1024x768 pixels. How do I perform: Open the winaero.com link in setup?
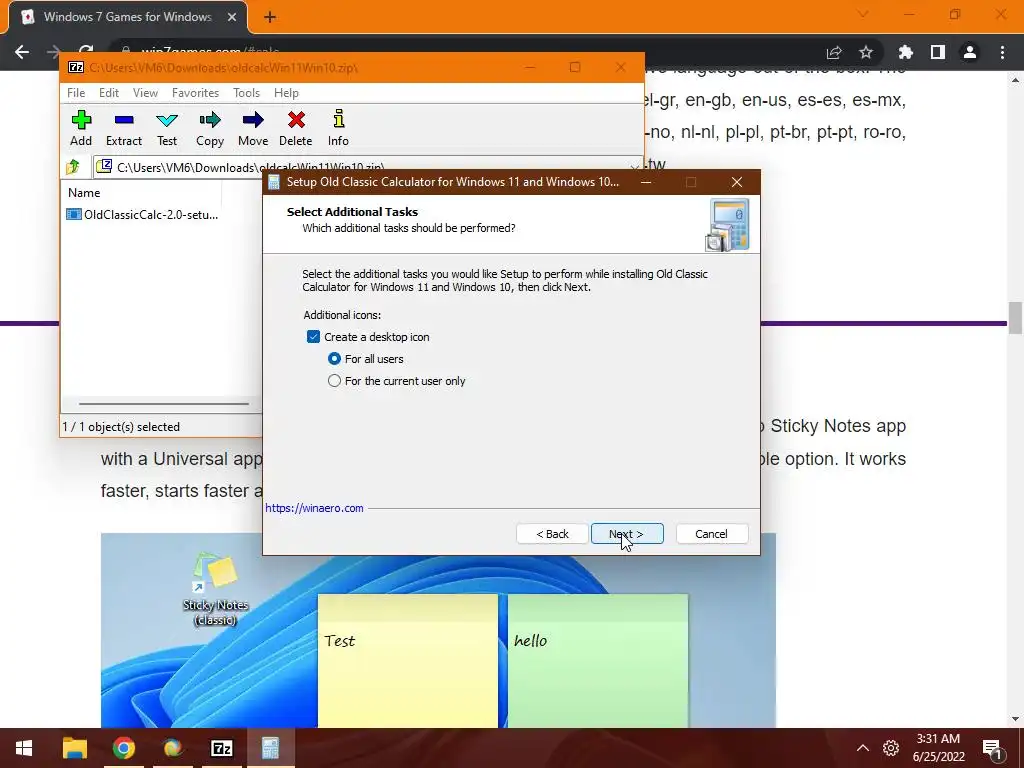(314, 508)
